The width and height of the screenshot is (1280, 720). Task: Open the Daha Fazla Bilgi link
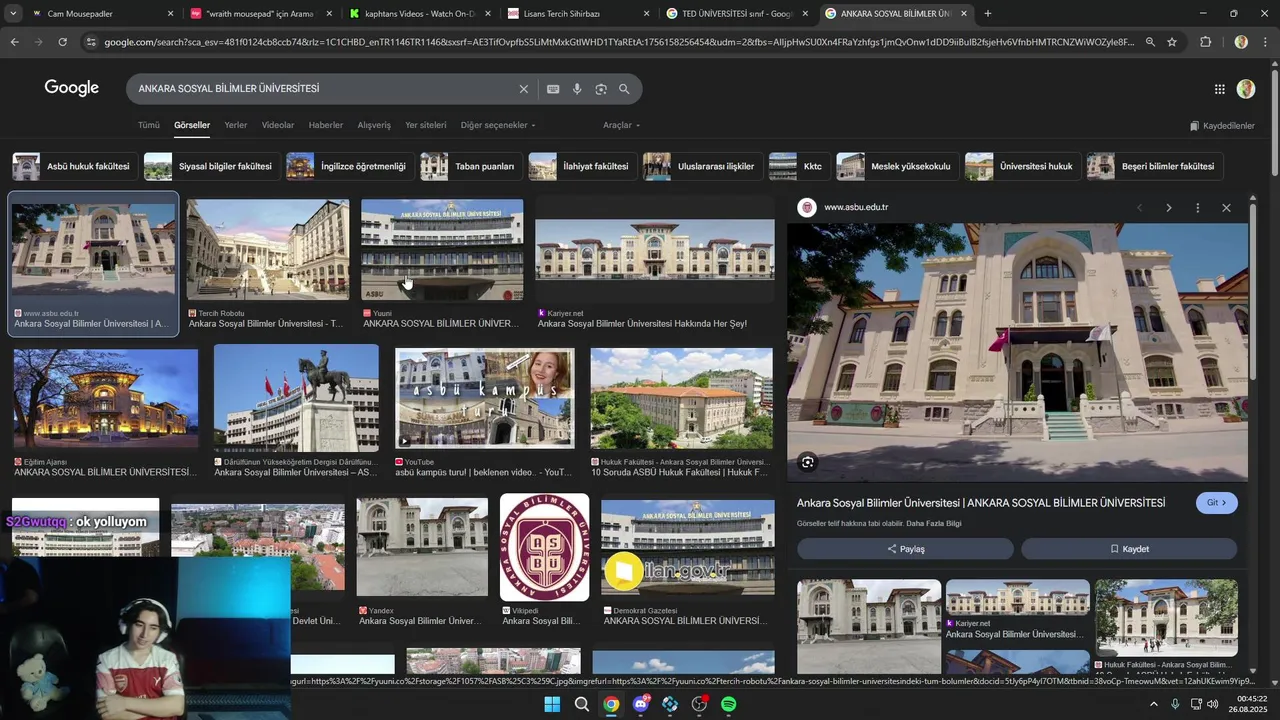click(x=934, y=524)
